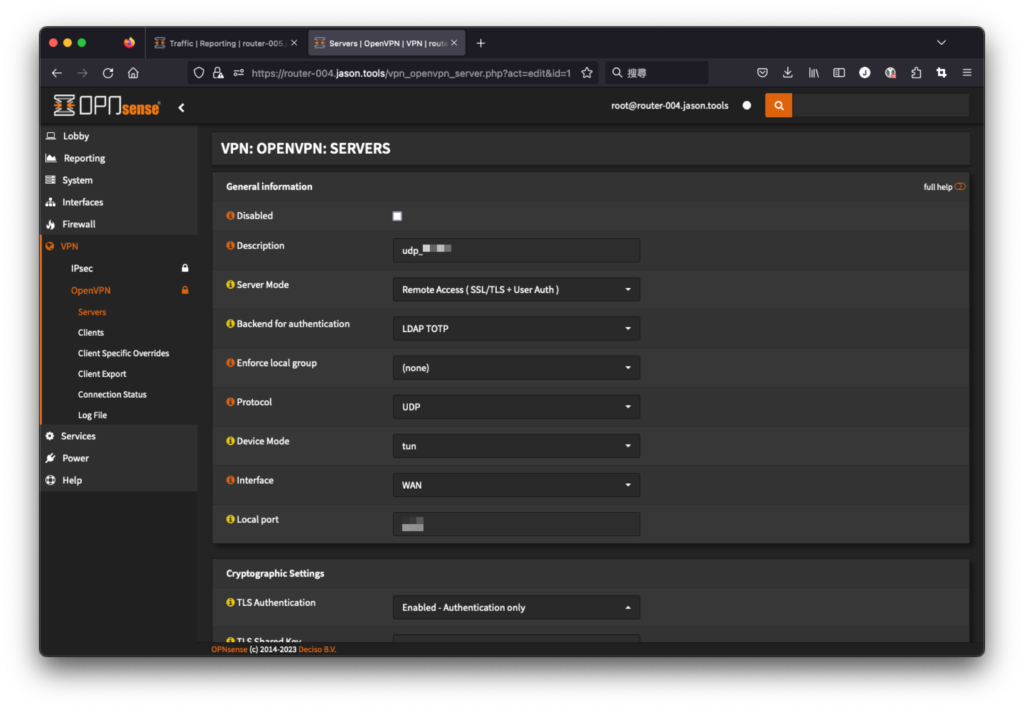Open the Firefox hamburger menu
1024x709 pixels.
[967, 73]
